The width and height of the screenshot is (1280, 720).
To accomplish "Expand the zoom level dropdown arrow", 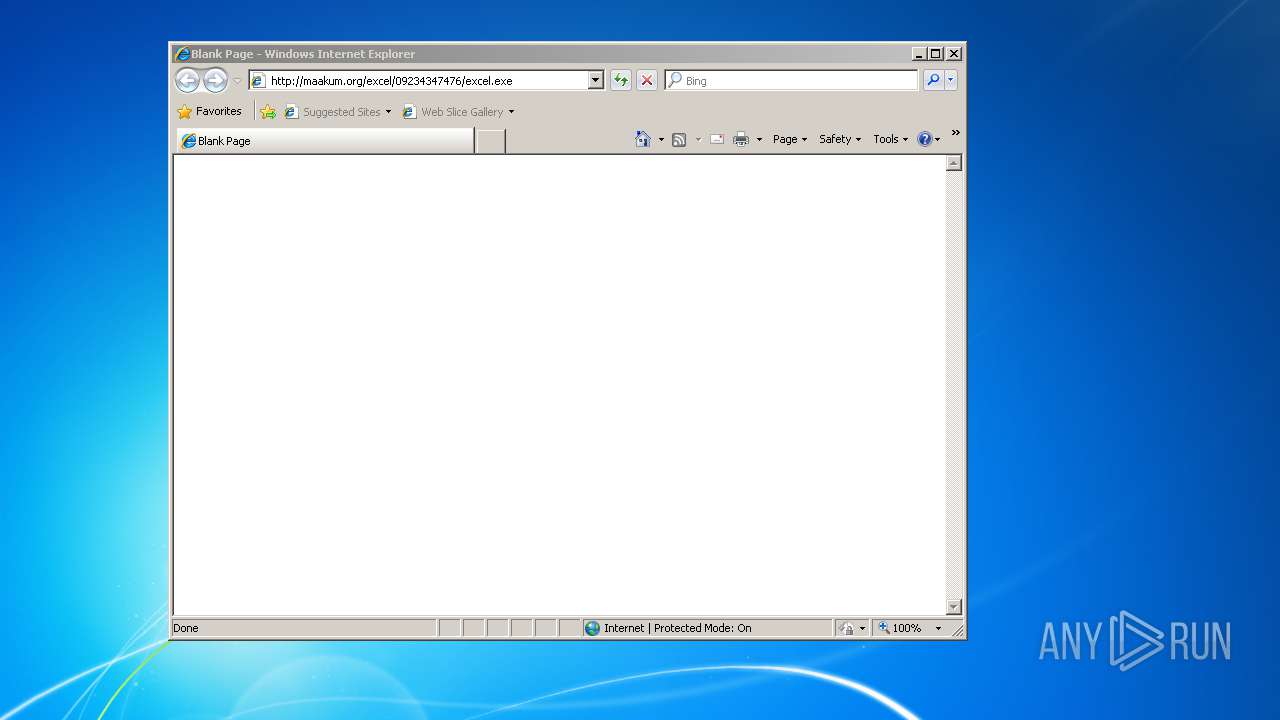I will click(938, 628).
